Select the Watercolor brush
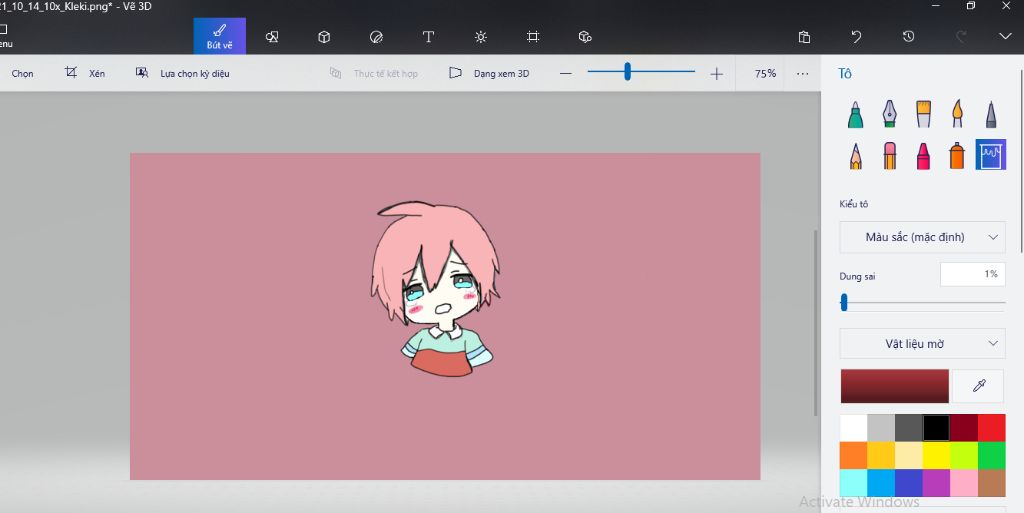The image size is (1024, 513). point(957,114)
